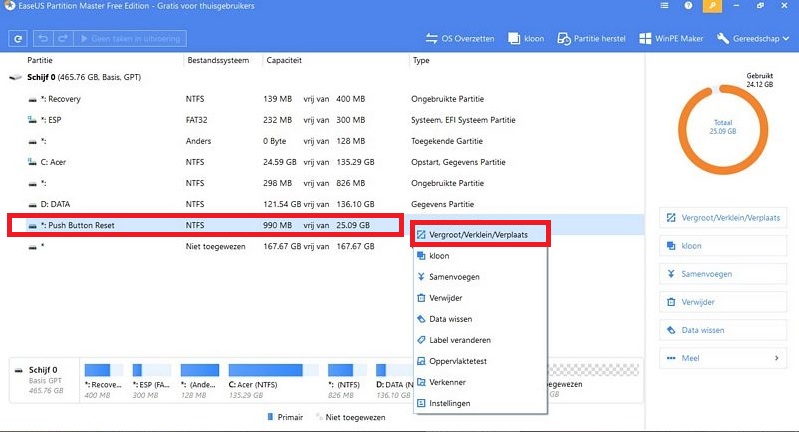Open the WinPE Maker tool

coord(671,39)
